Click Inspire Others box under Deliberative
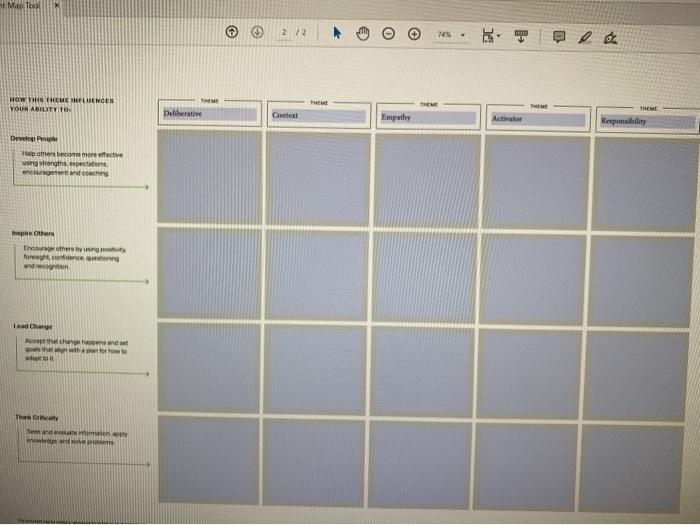Screen dimensions: 700x525 [209, 273]
